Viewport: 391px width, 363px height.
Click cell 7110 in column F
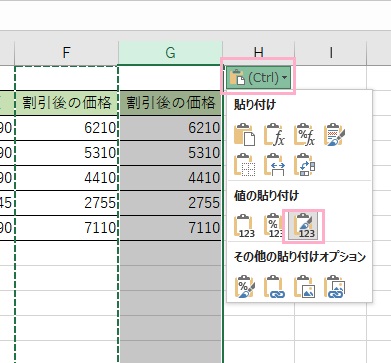tap(66, 228)
